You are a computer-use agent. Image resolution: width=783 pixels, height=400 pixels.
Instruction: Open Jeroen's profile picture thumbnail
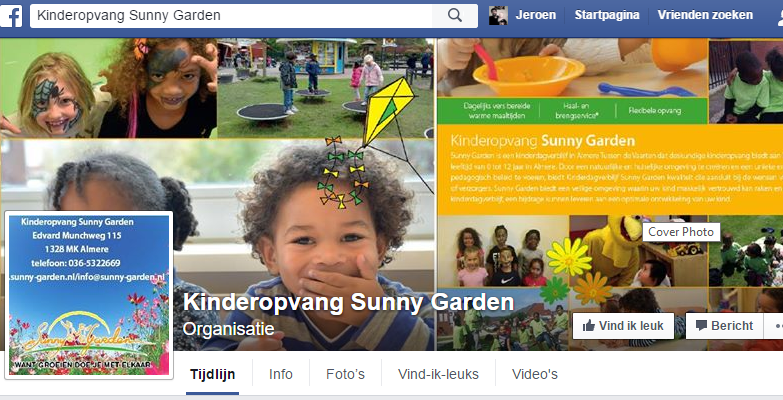498,15
